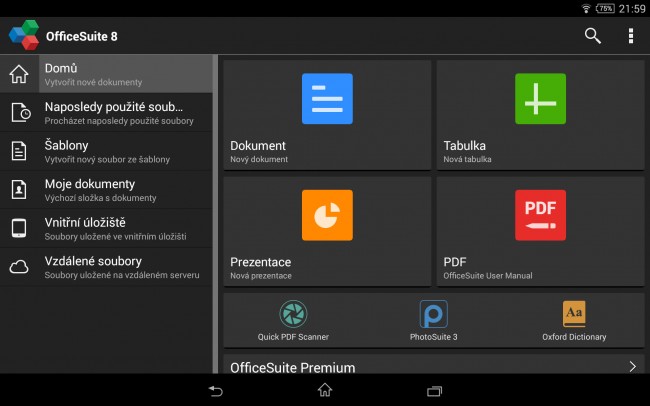Click the PDF tile title text
This screenshot has width=650, height=406.
[455, 262]
